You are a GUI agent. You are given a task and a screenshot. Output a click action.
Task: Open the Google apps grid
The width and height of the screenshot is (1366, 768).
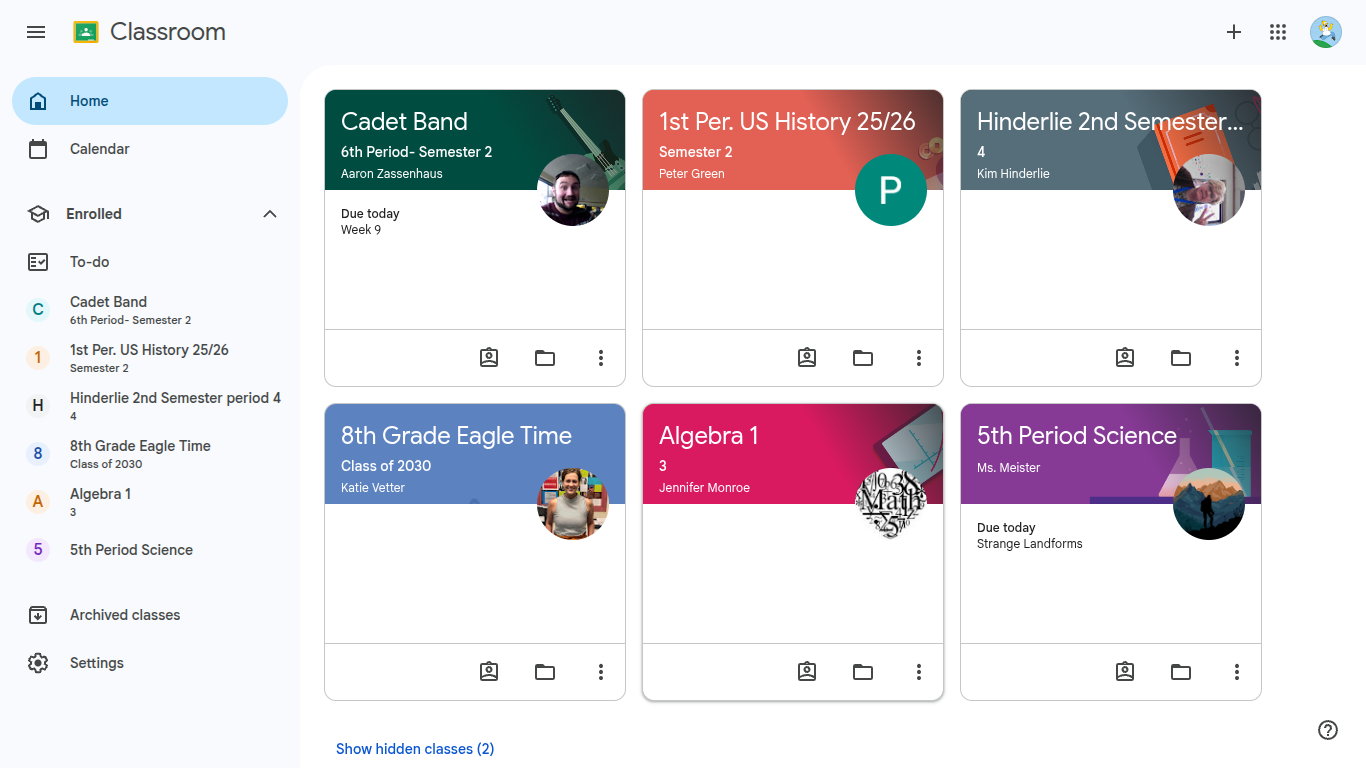pos(1278,32)
